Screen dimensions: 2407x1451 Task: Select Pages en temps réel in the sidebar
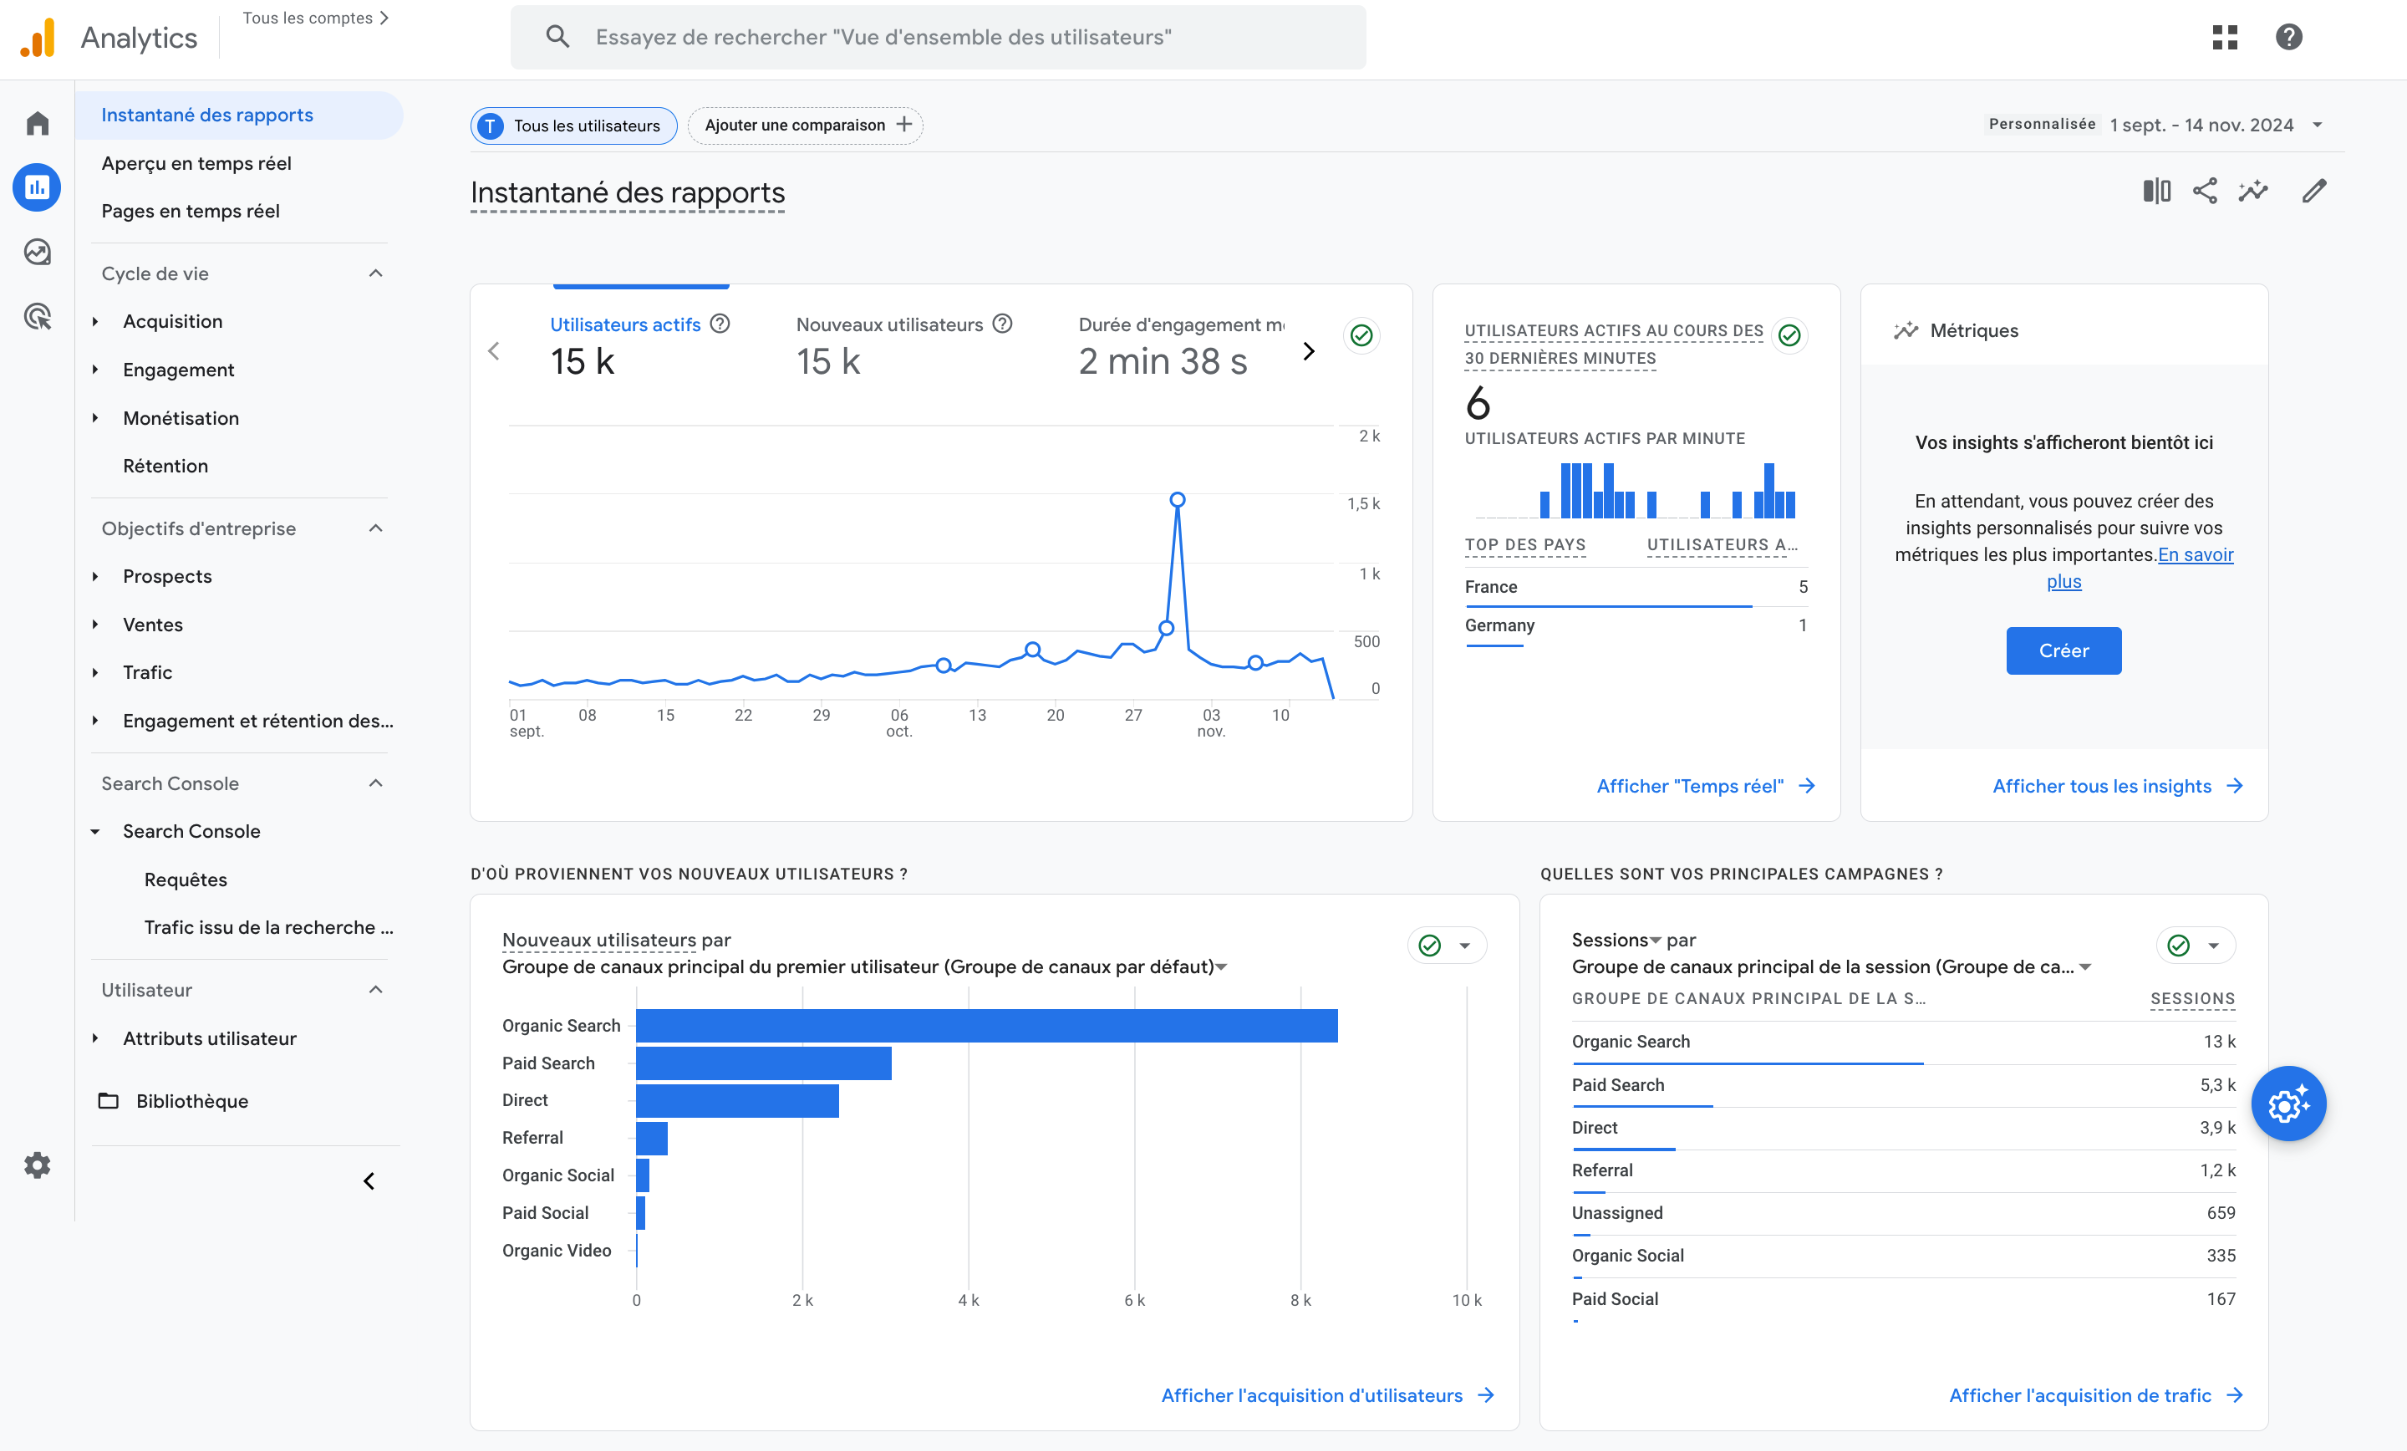pyautogui.click(x=190, y=210)
